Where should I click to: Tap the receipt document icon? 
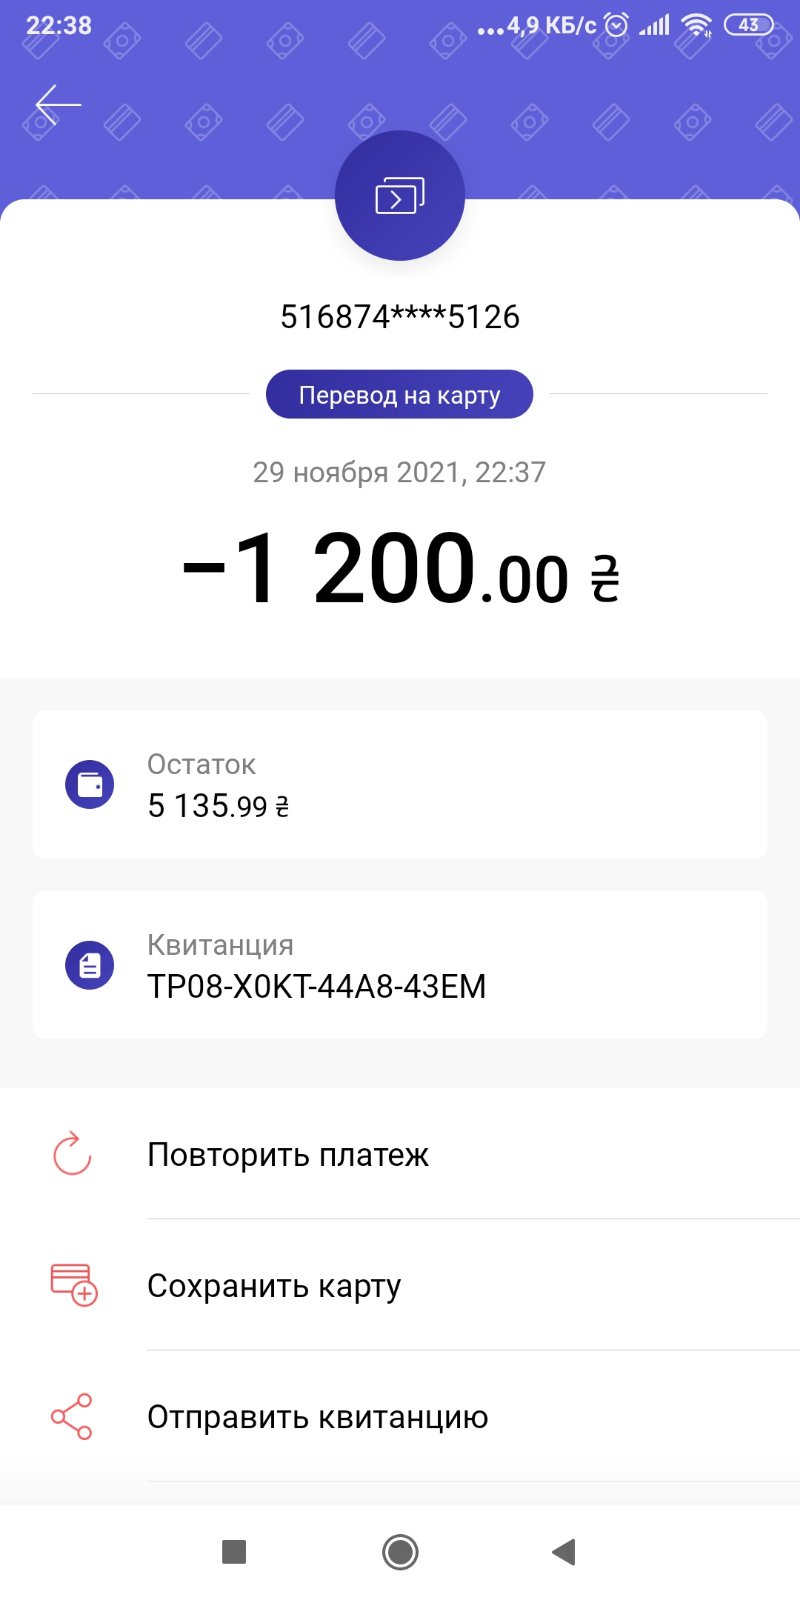pyautogui.click(x=90, y=965)
